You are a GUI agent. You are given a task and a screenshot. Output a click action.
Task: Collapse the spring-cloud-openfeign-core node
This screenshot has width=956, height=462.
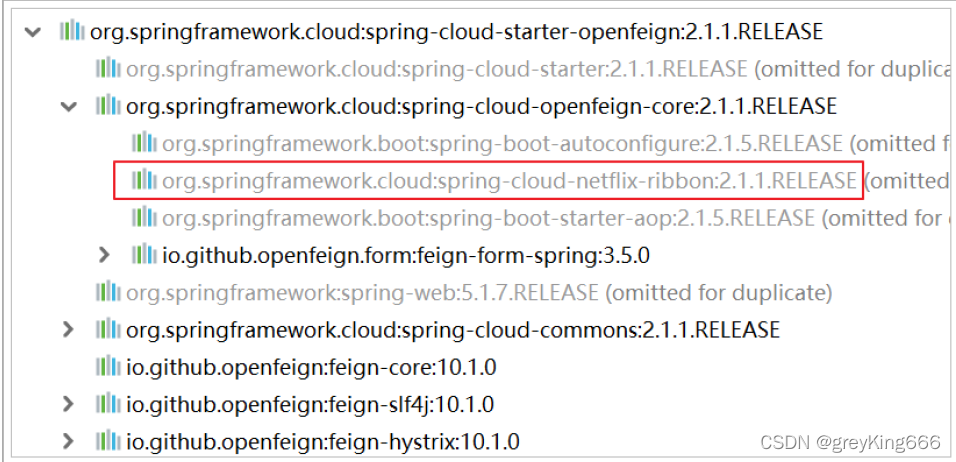pos(68,107)
